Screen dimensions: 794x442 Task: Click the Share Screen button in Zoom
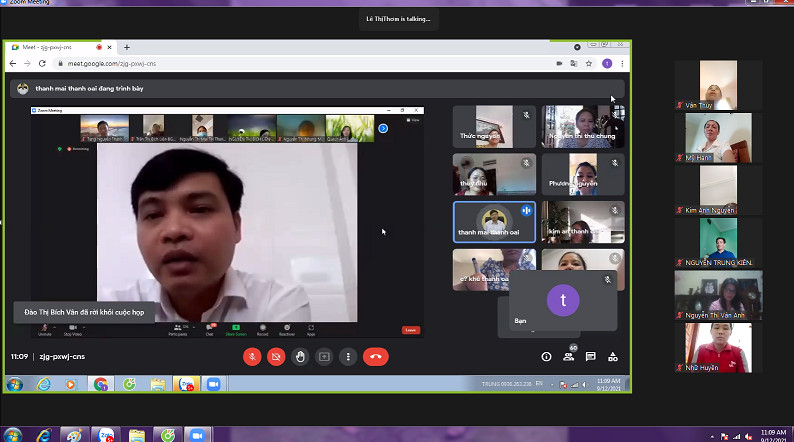[x=238, y=329]
